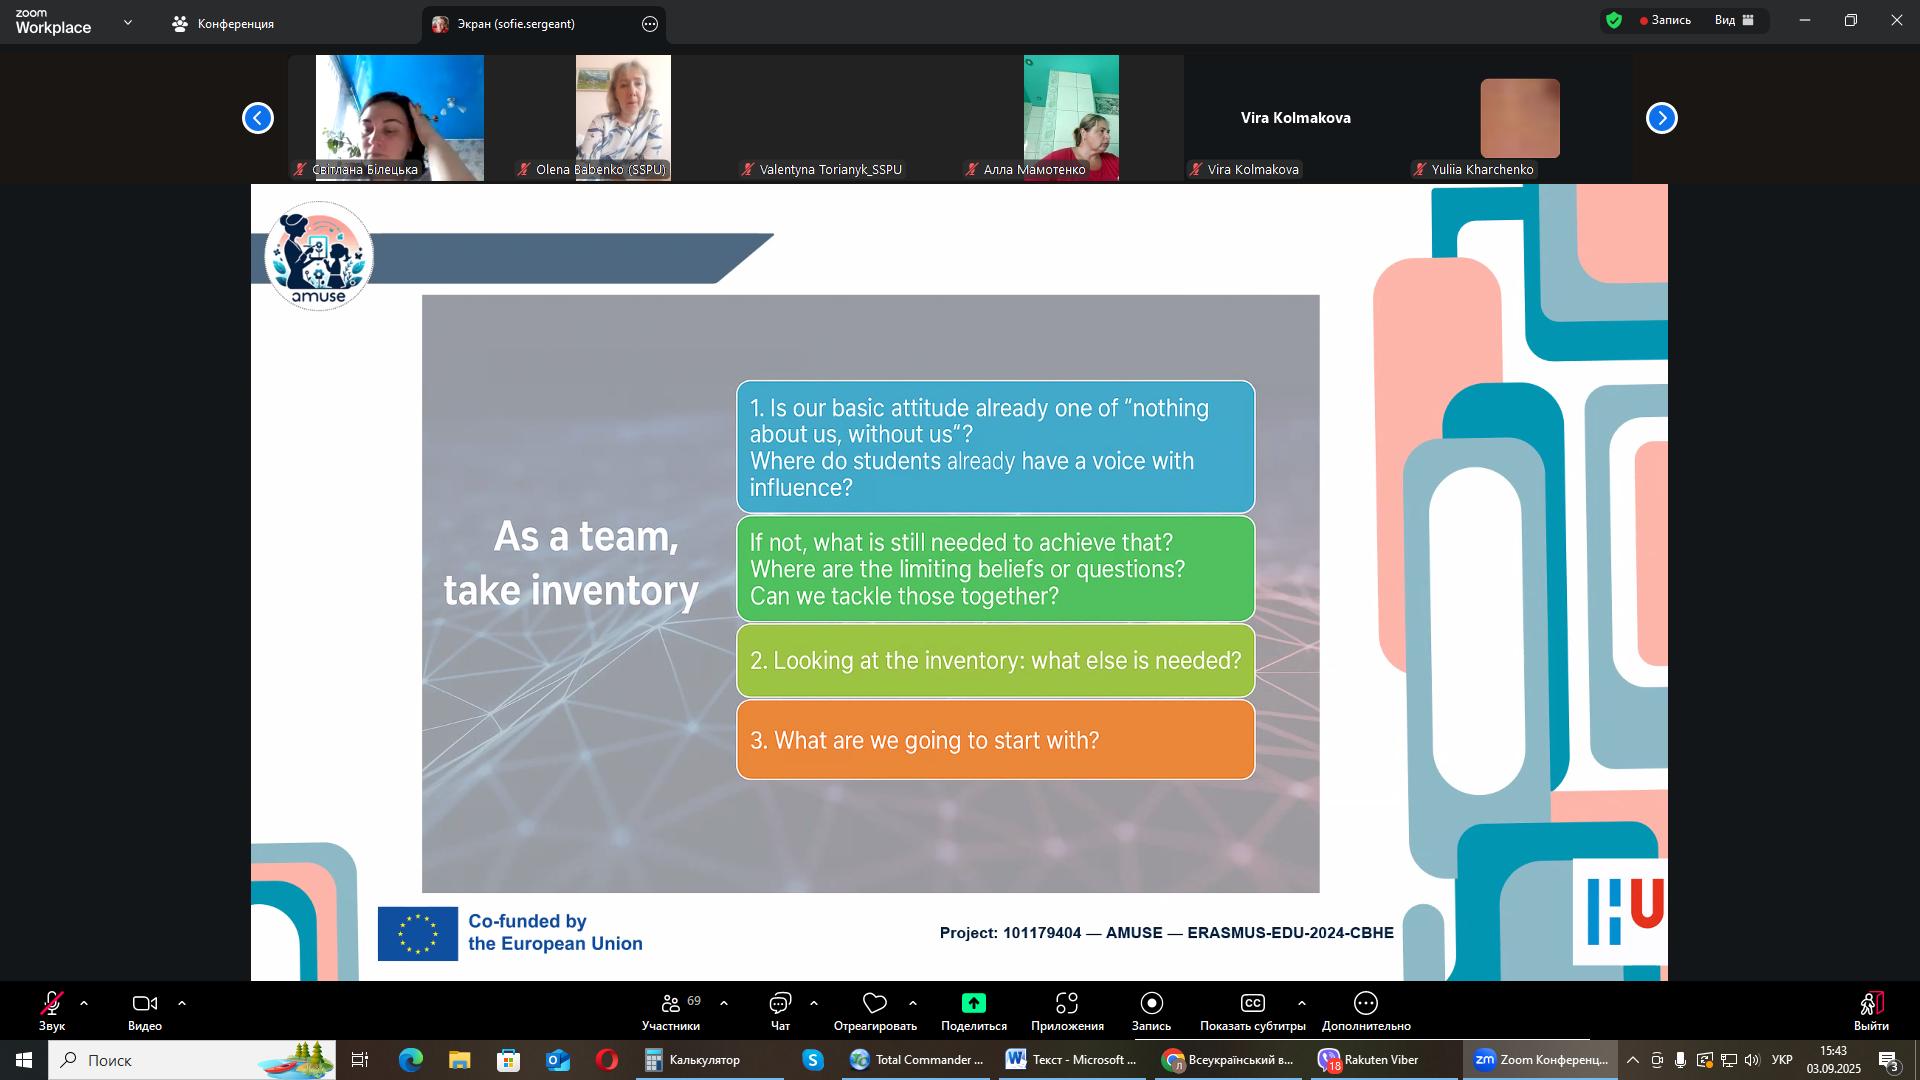
Task: Open the Zoom Workplace dropdown chevron
Action: (128, 22)
